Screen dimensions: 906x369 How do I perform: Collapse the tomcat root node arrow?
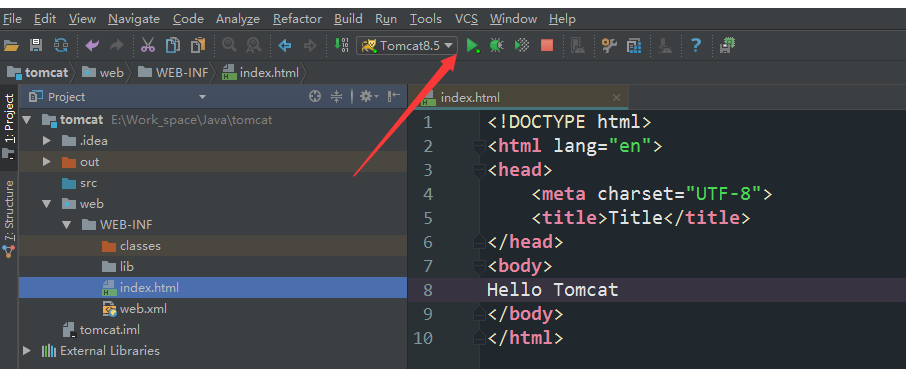coord(27,120)
